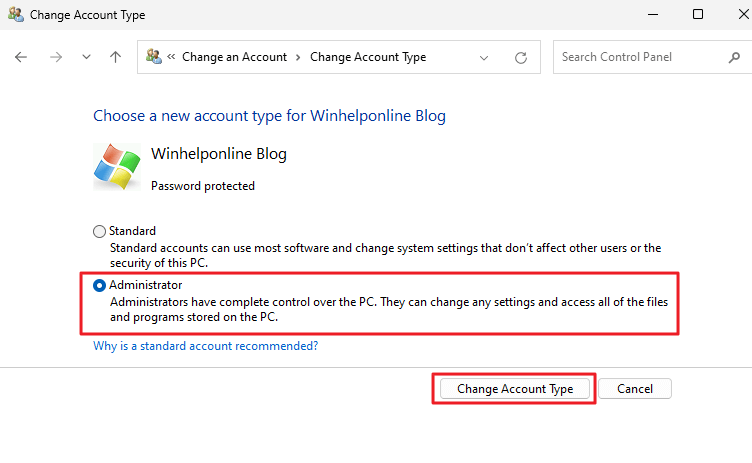Select the Standard account radio button
This screenshot has height=463, width=752.
pos(99,231)
